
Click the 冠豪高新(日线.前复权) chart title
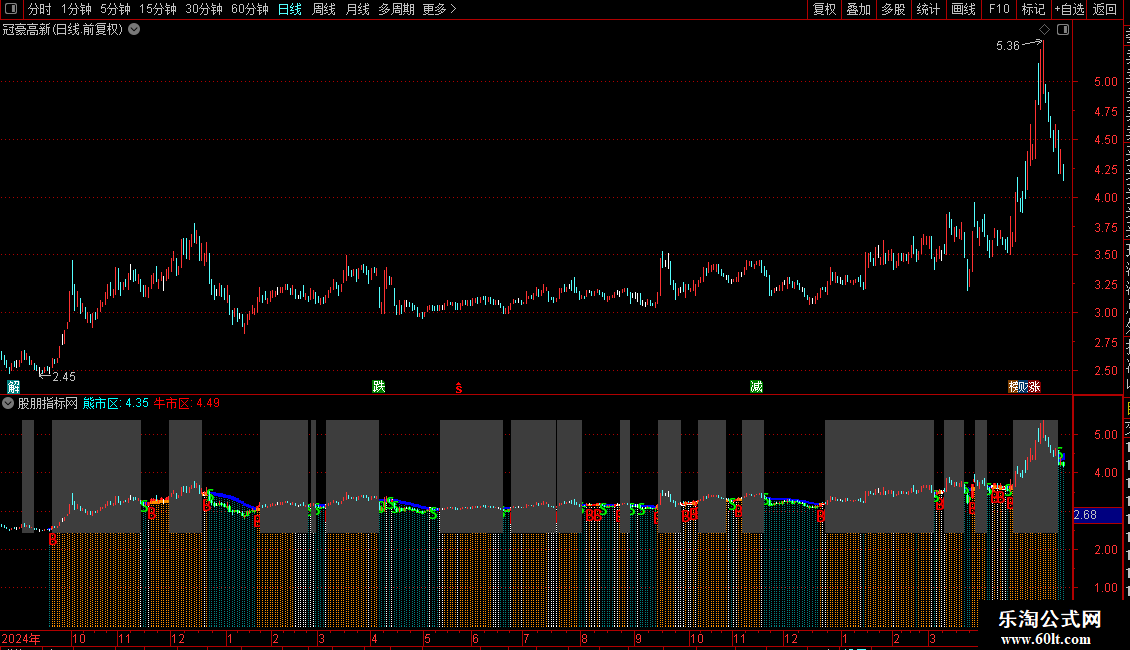pyautogui.click(x=63, y=30)
